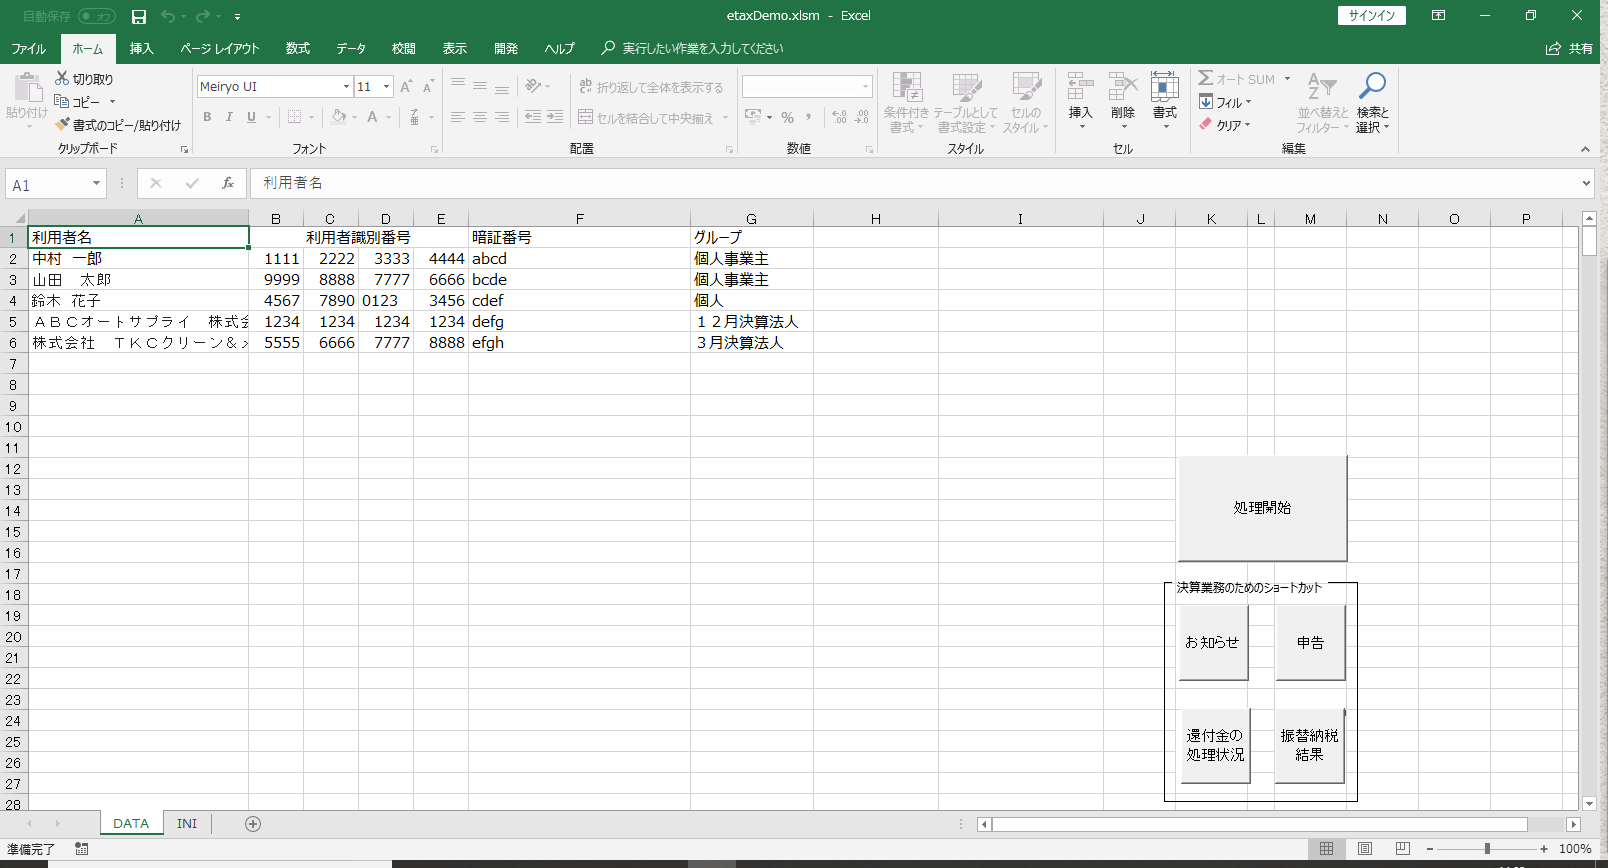
Task: Open the Name Box dropdown arrow
Action: coord(96,184)
